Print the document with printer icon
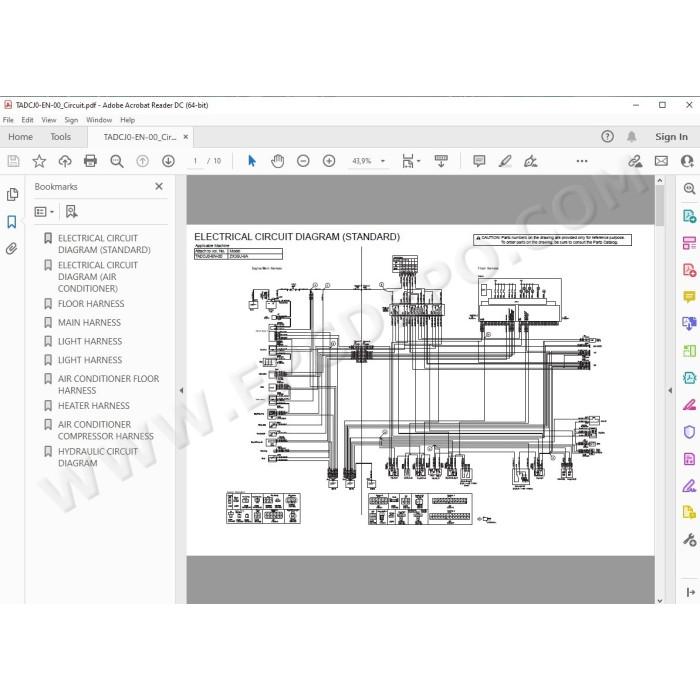700x700 pixels. click(x=91, y=161)
